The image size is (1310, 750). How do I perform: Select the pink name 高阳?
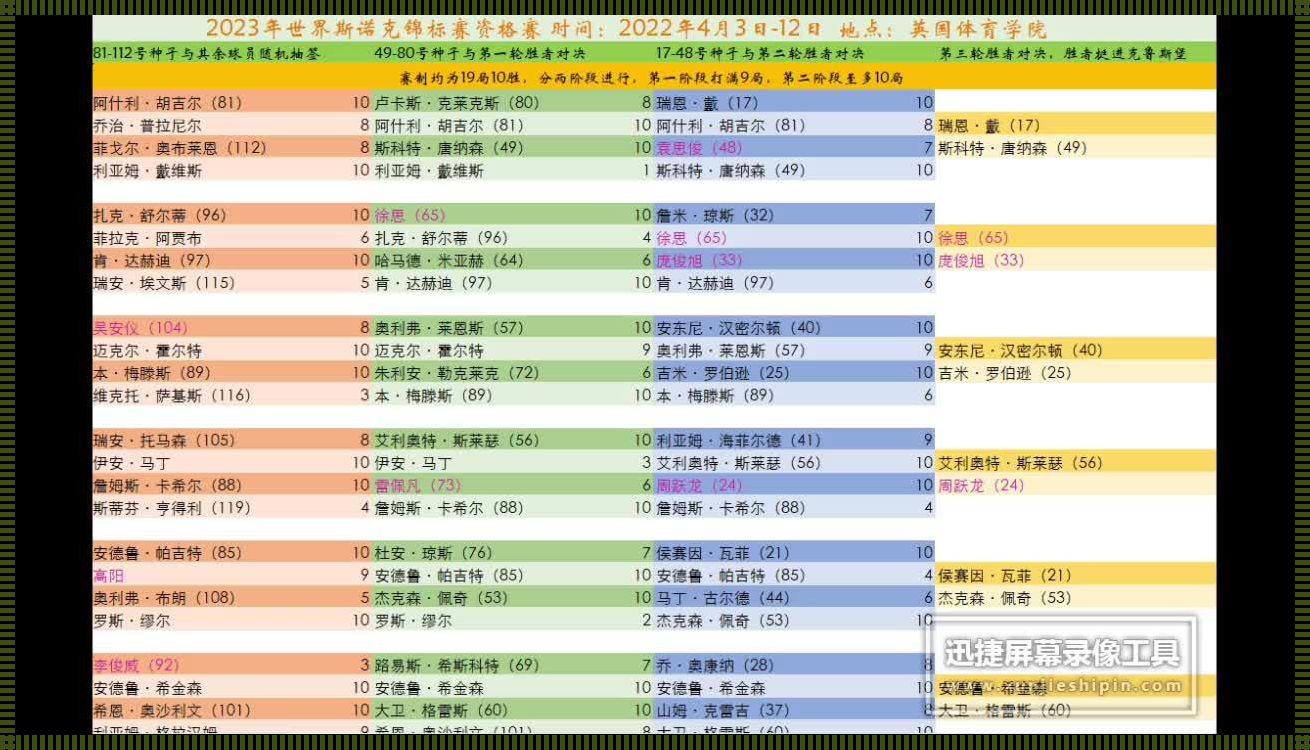click(109, 576)
